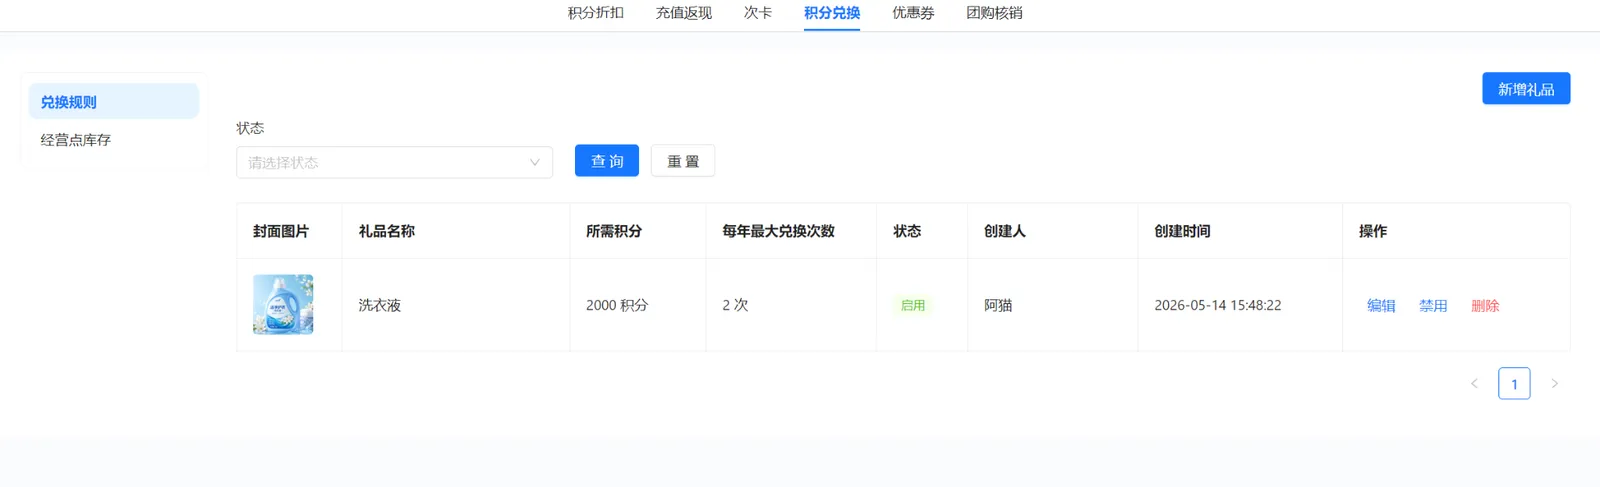Viewport: 1600px width, 487px height.
Task: Open the 充值返现 tab
Action: pos(684,13)
